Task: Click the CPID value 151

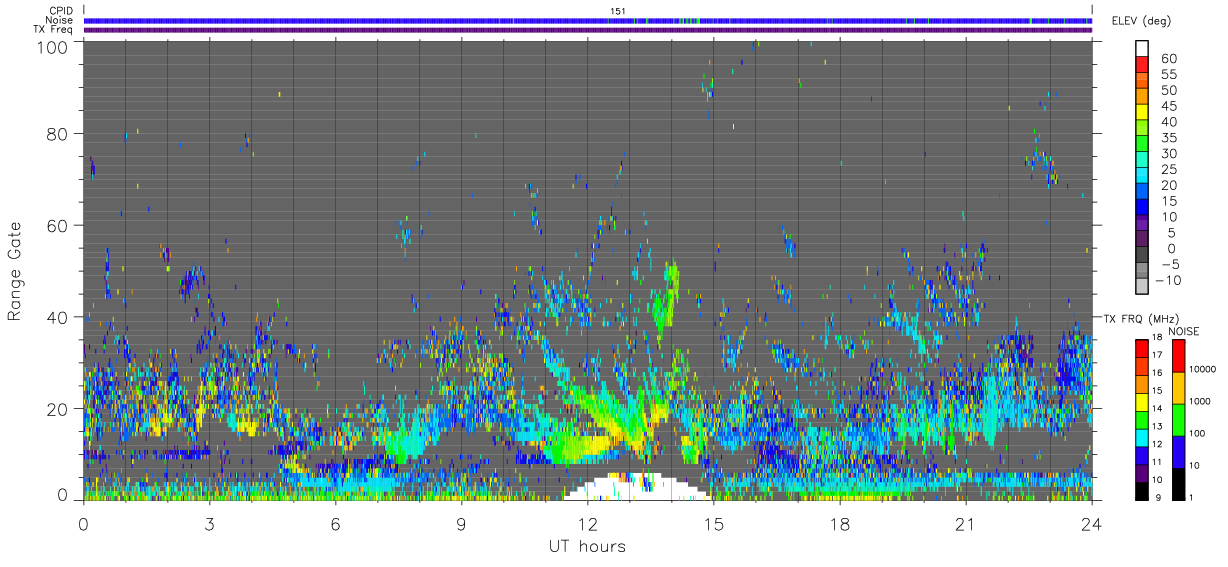Action: 617,11
